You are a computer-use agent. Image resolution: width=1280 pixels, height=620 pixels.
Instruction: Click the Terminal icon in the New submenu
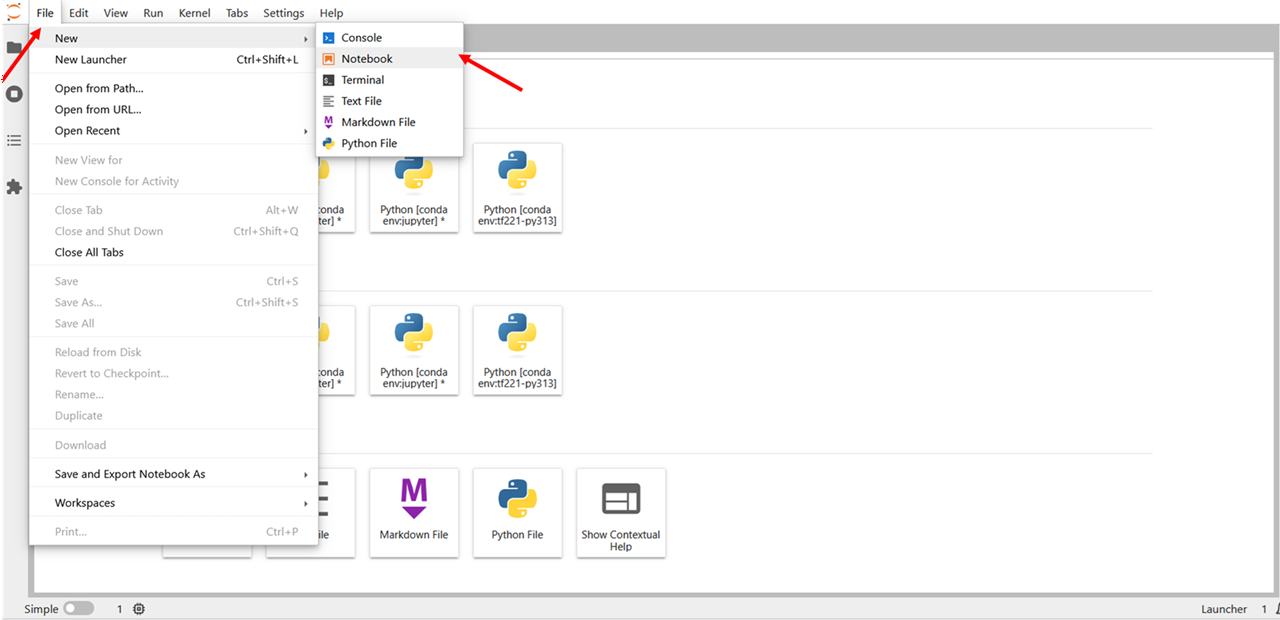point(328,80)
